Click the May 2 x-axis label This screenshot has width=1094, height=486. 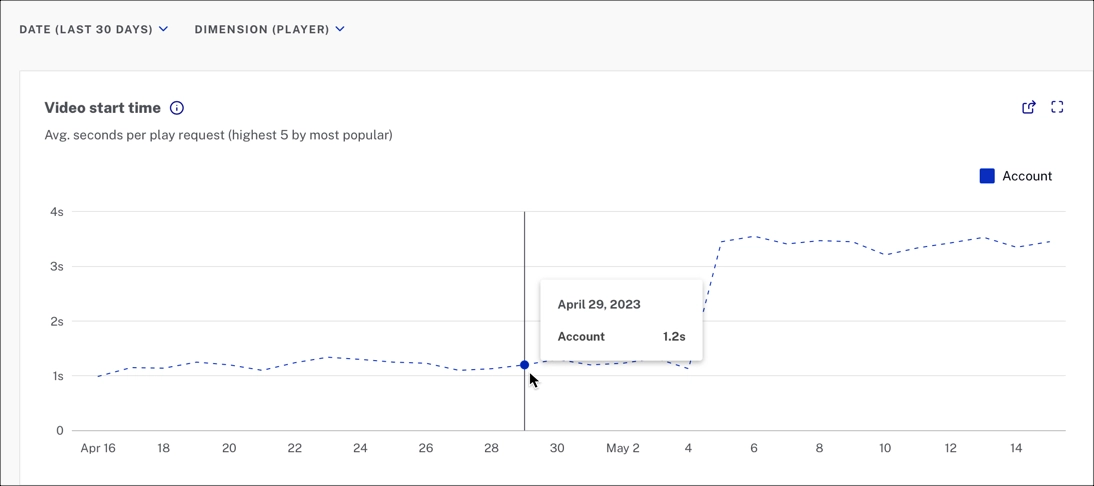[x=623, y=448]
